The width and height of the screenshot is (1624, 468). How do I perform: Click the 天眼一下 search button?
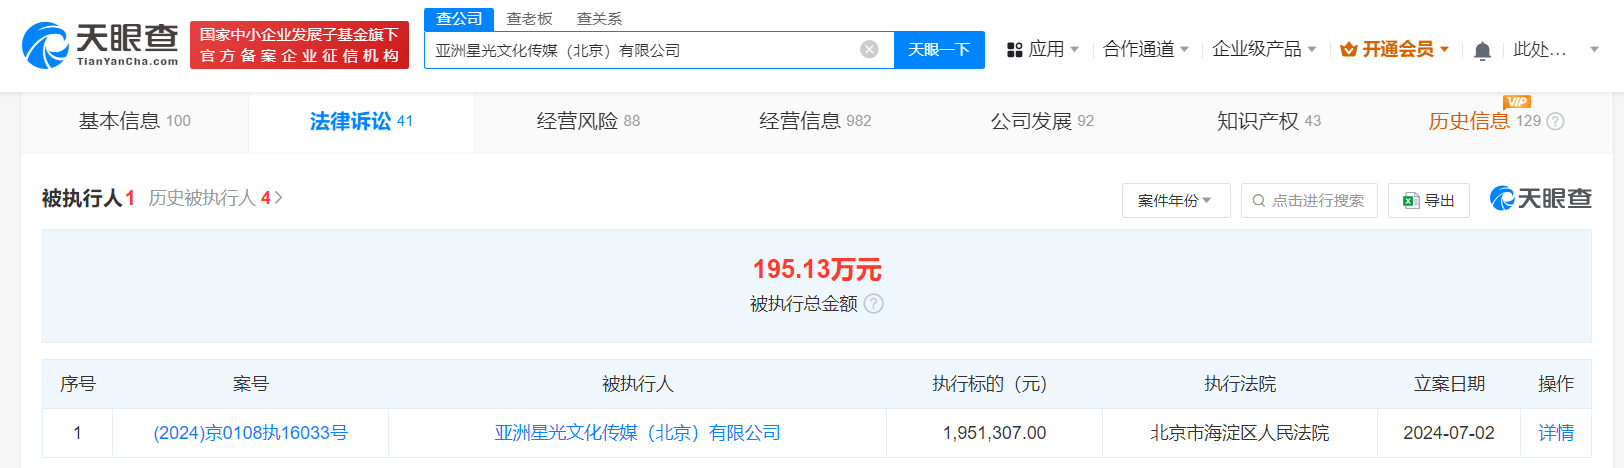click(x=939, y=50)
